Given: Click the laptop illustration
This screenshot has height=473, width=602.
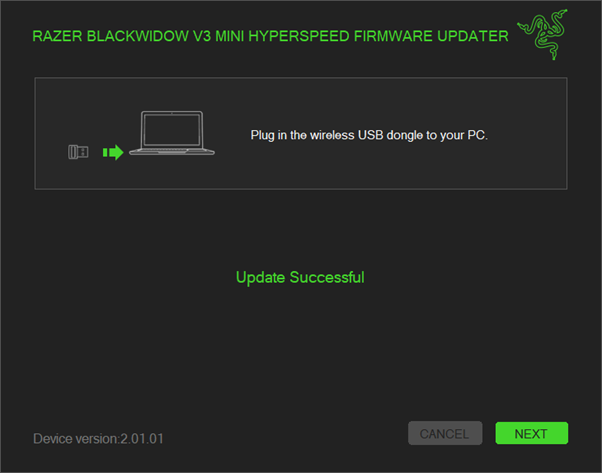Looking at the screenshot, I should click(x=172, y=133).
